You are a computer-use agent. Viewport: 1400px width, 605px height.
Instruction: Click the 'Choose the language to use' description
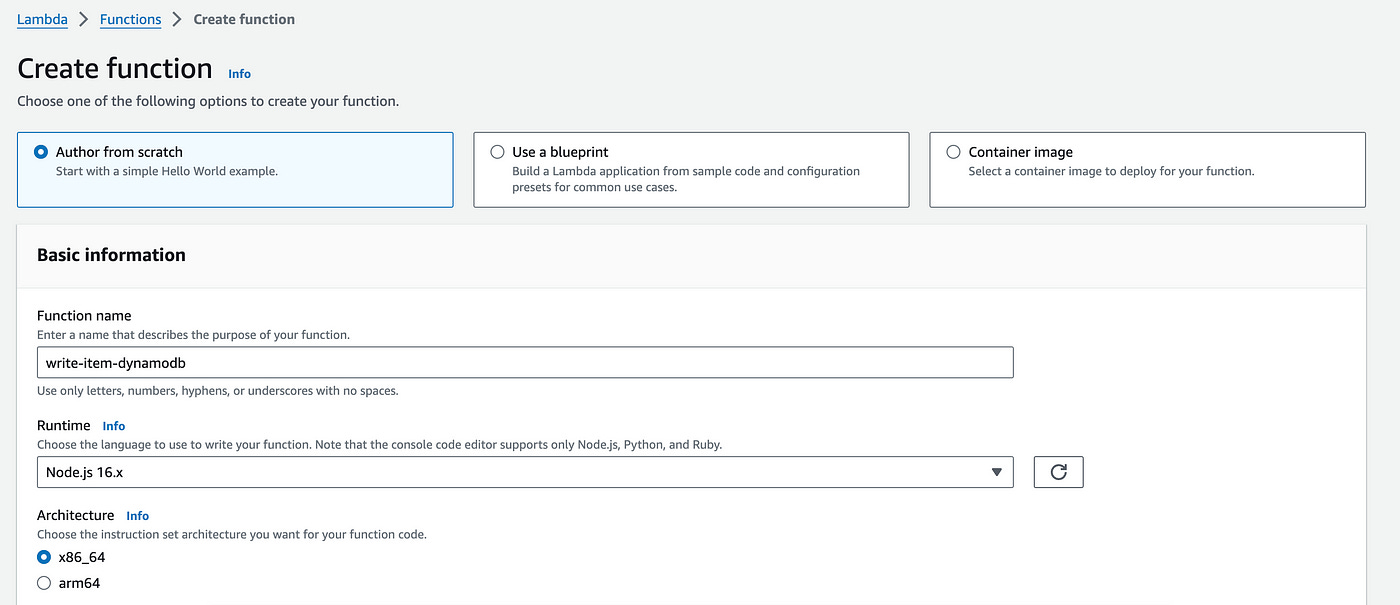pyautogui.click(x=379, y=445)
